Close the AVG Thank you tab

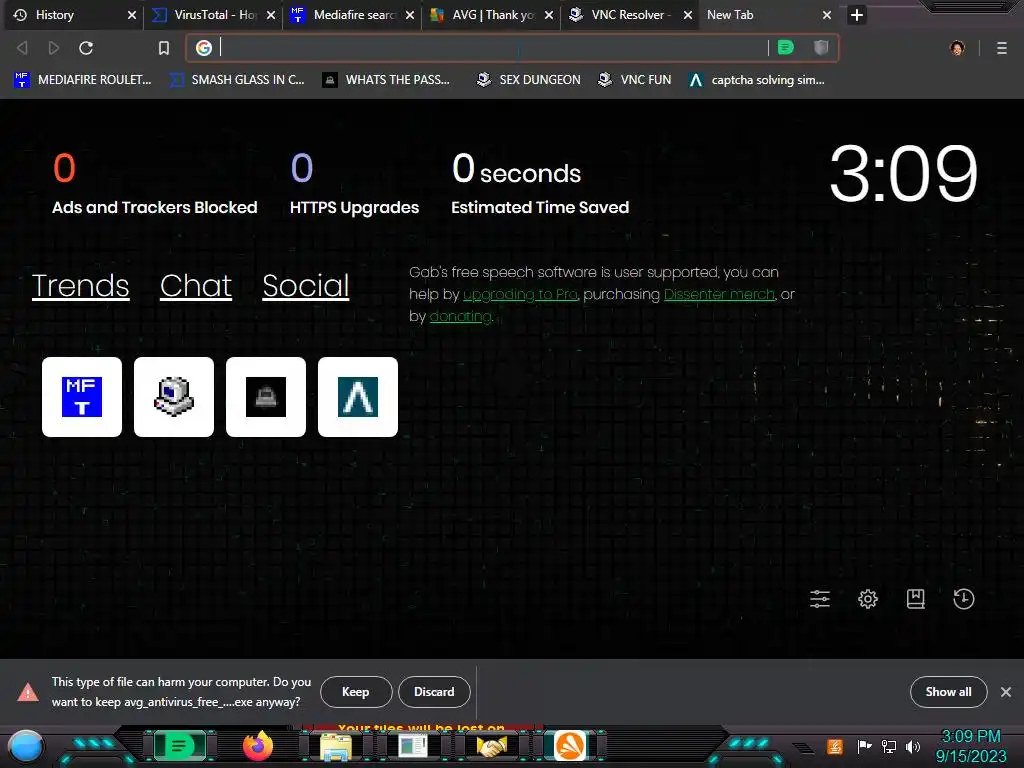(x=549, y=15)
